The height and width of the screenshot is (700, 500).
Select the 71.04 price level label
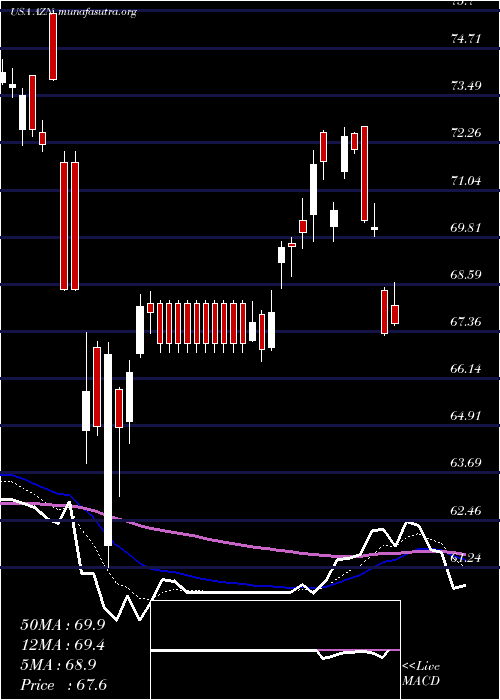(x=466, y=181)
